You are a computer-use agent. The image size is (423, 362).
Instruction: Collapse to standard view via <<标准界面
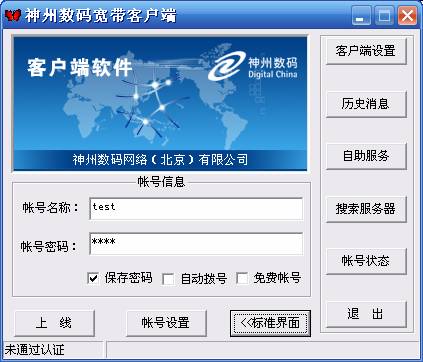click(270, 323)
